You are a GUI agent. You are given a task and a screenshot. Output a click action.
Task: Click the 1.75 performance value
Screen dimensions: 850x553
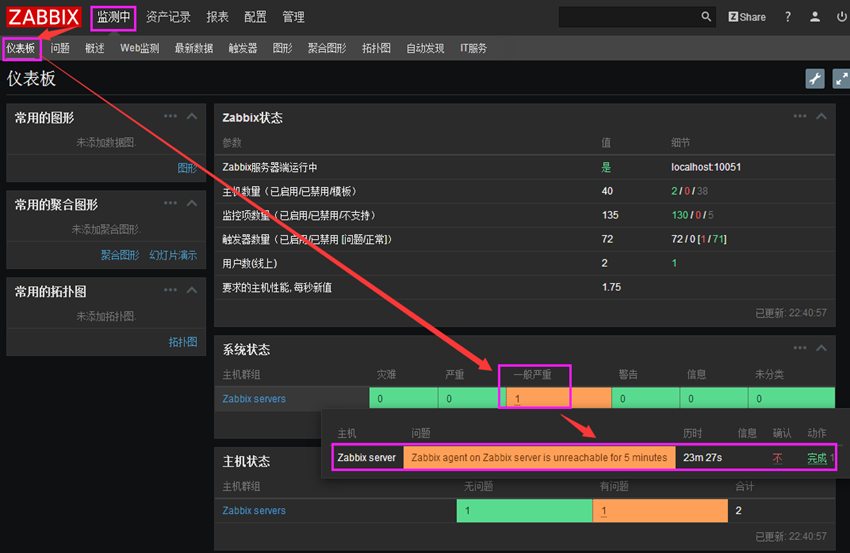click(611, 287)
